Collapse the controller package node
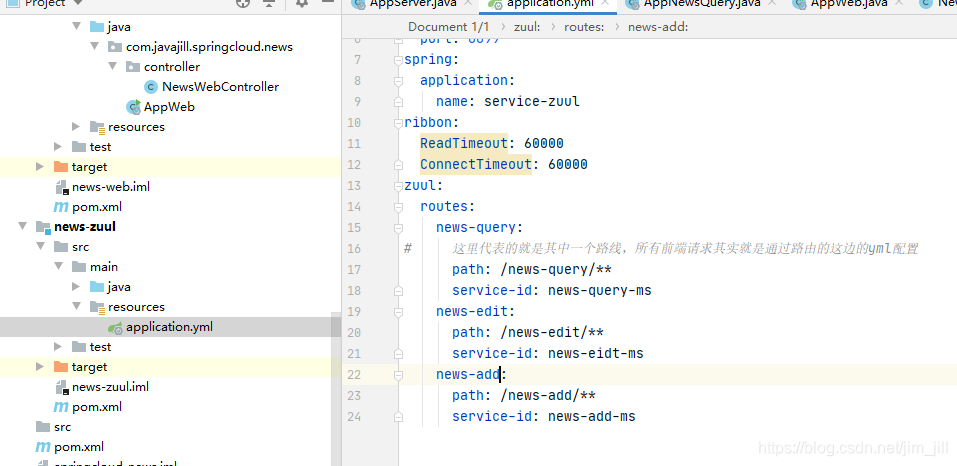Image resolution: width=957 pixels, height=466 pixels. [113, 67]
